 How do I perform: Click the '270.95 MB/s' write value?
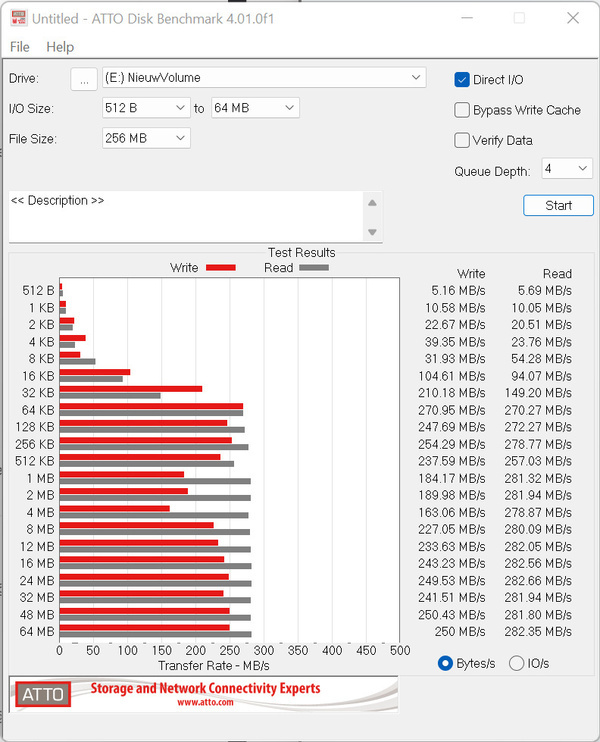[x=451, y=410]
